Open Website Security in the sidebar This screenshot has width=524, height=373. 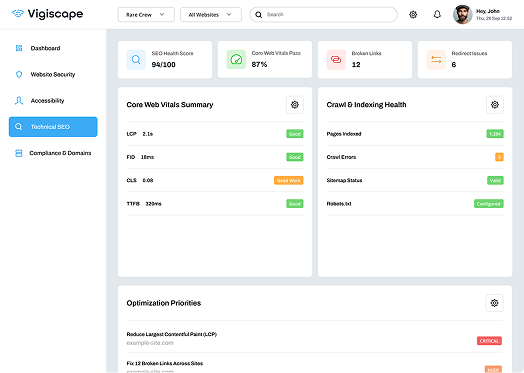click(53, 74)
